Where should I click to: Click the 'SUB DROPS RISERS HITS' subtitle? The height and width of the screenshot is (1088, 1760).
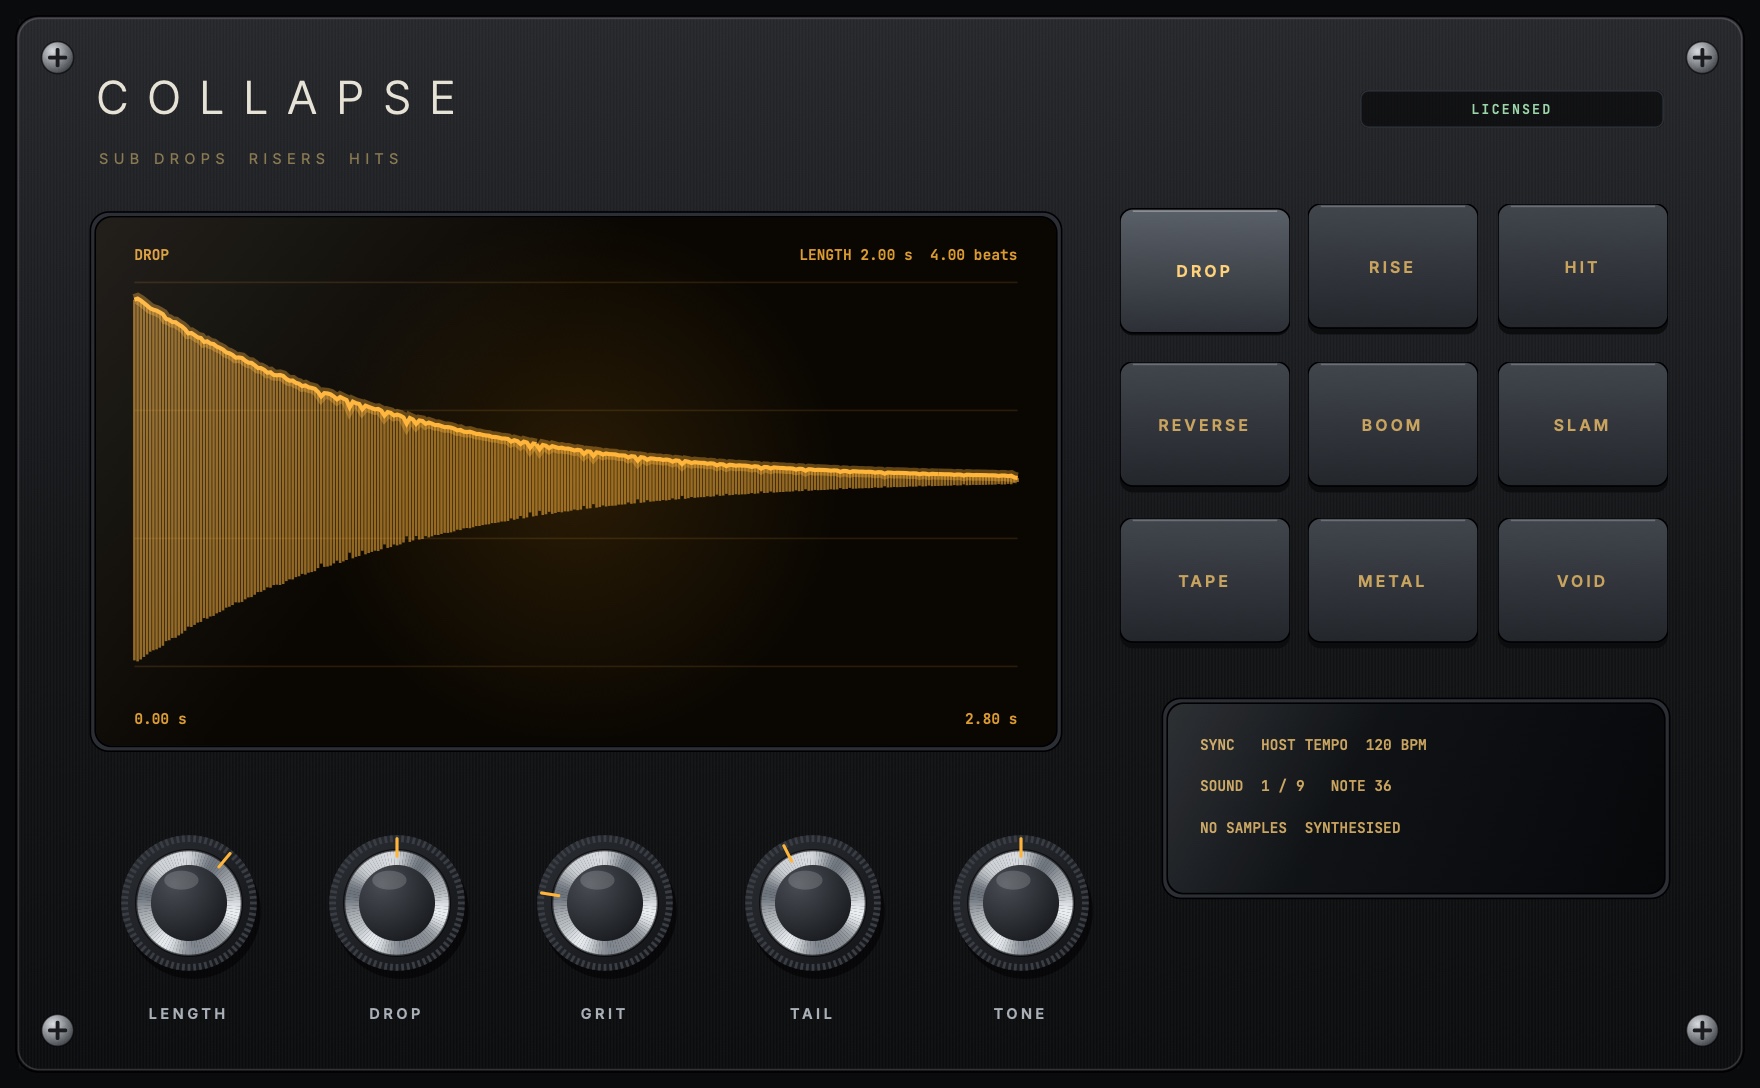coord(249,159)
